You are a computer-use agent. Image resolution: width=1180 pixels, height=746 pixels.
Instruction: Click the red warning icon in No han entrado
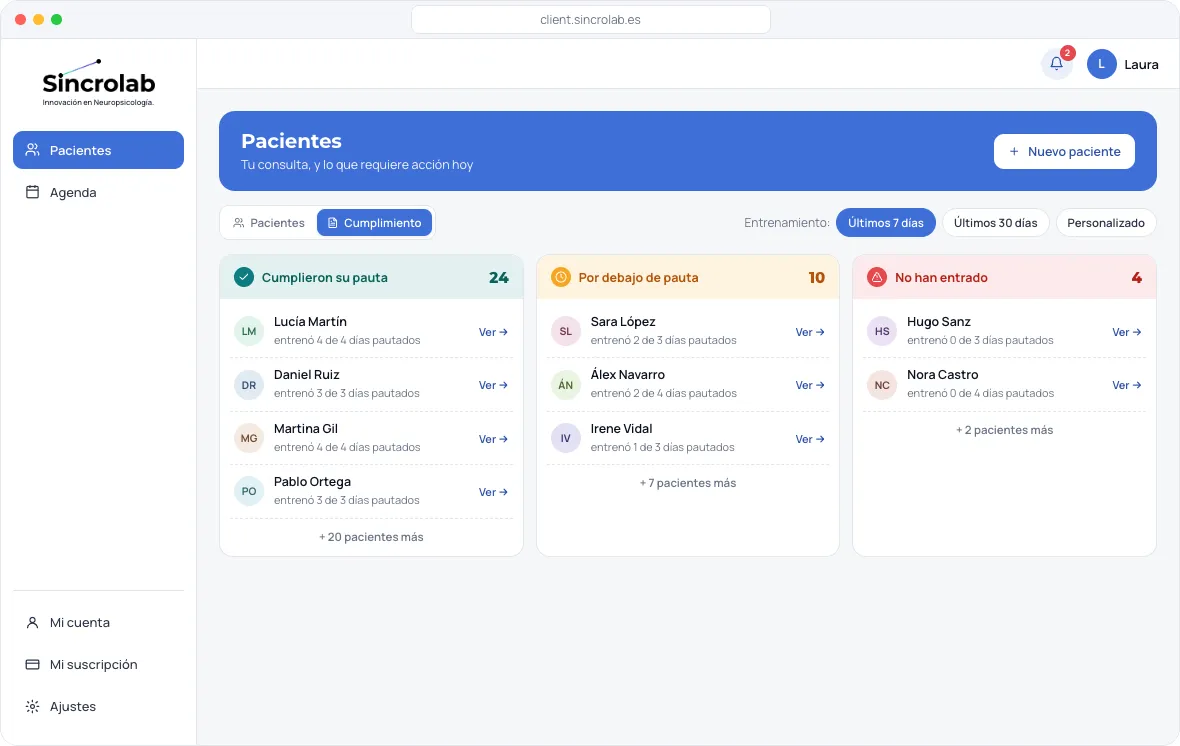click(x=877, y=277)
